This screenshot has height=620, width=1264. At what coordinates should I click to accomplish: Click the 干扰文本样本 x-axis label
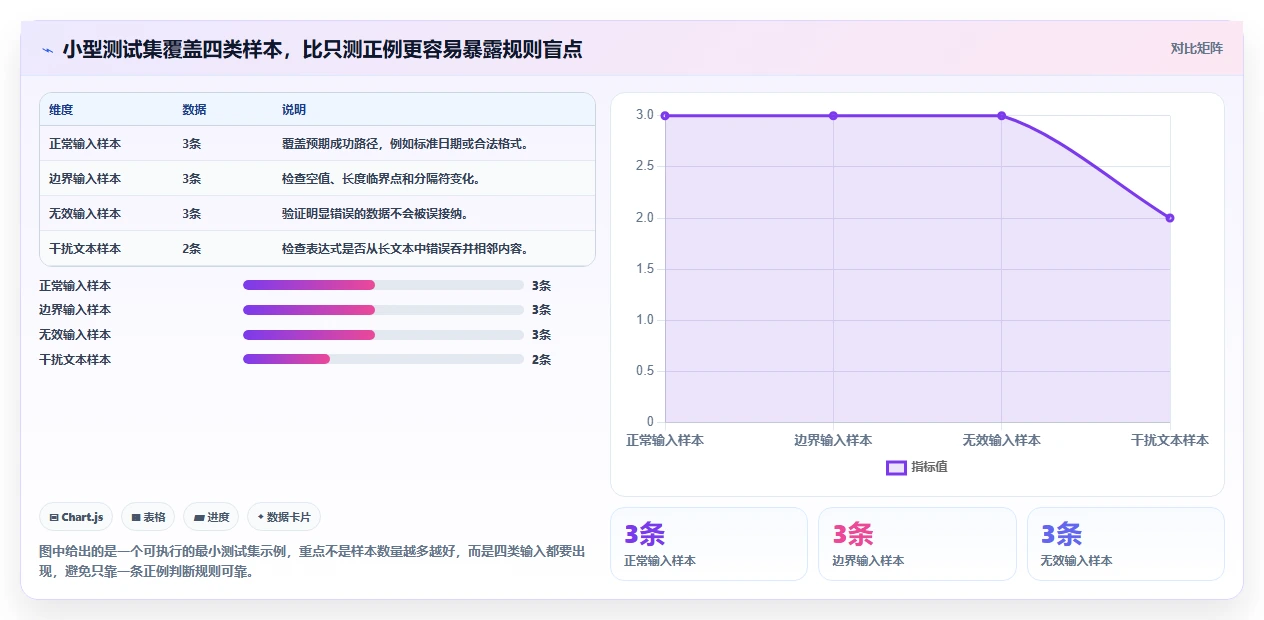pos(1170,440)
